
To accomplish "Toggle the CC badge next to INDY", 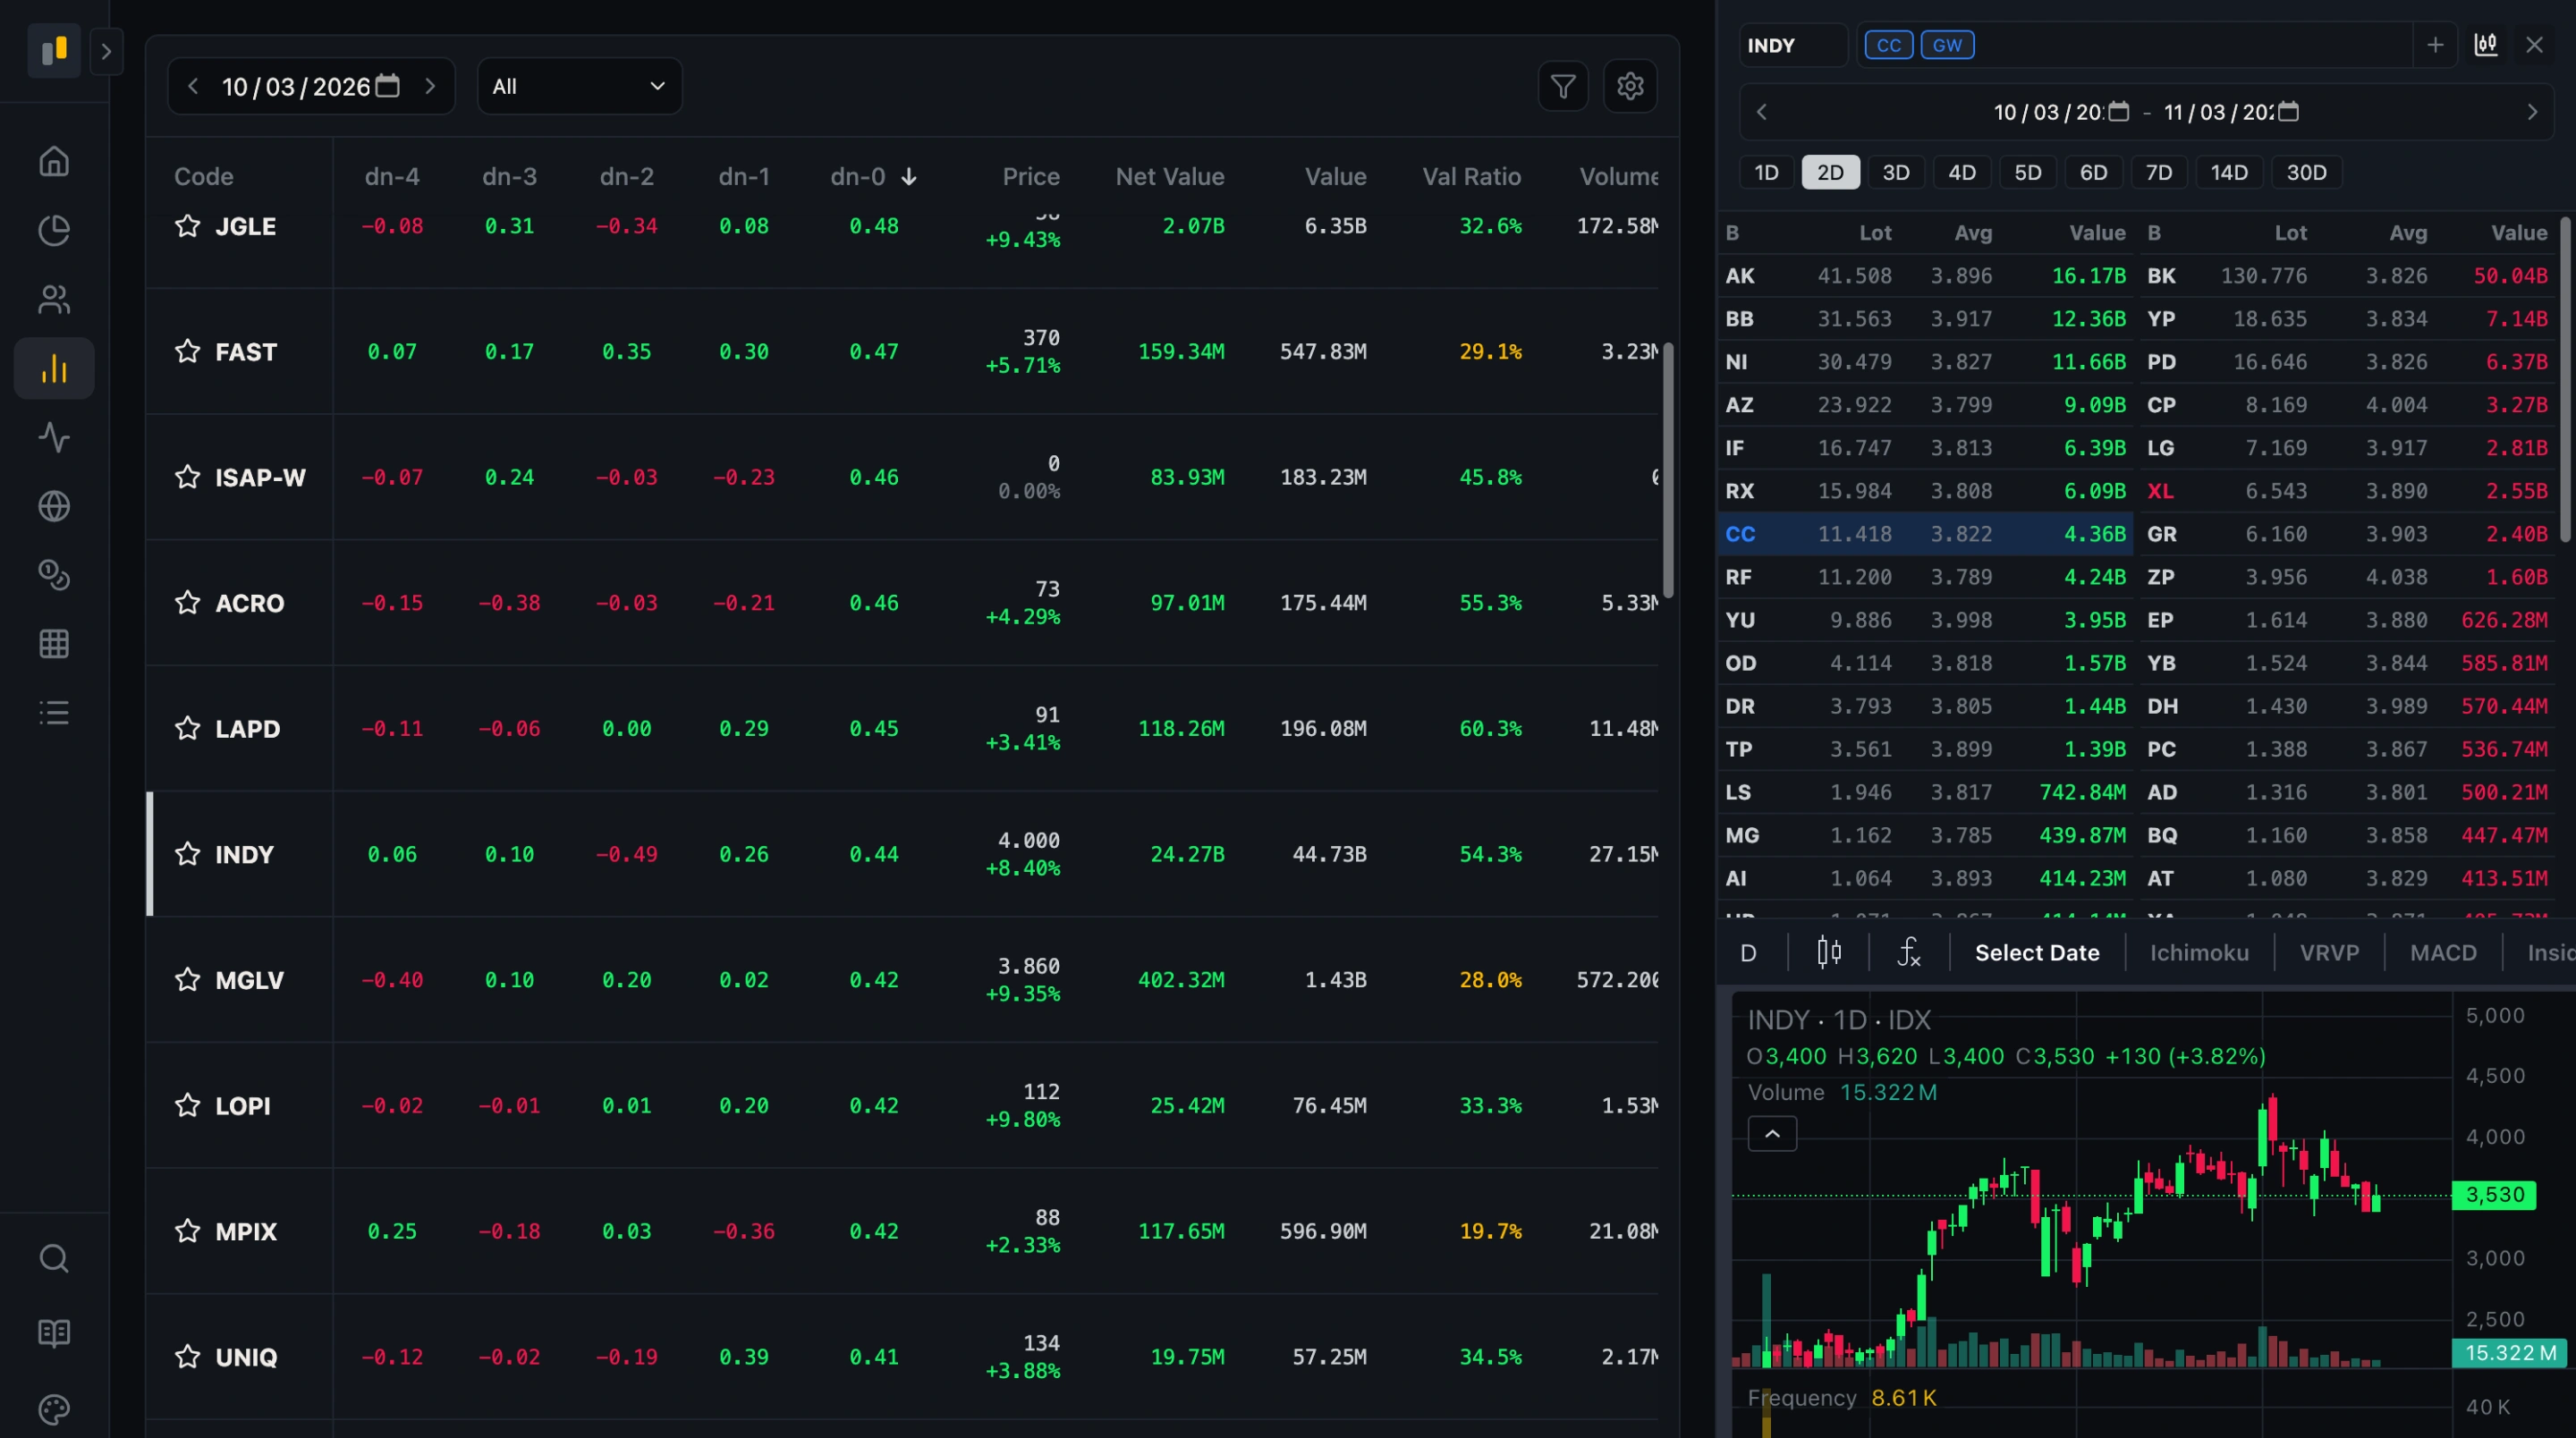I will [x=1888, y=44].
